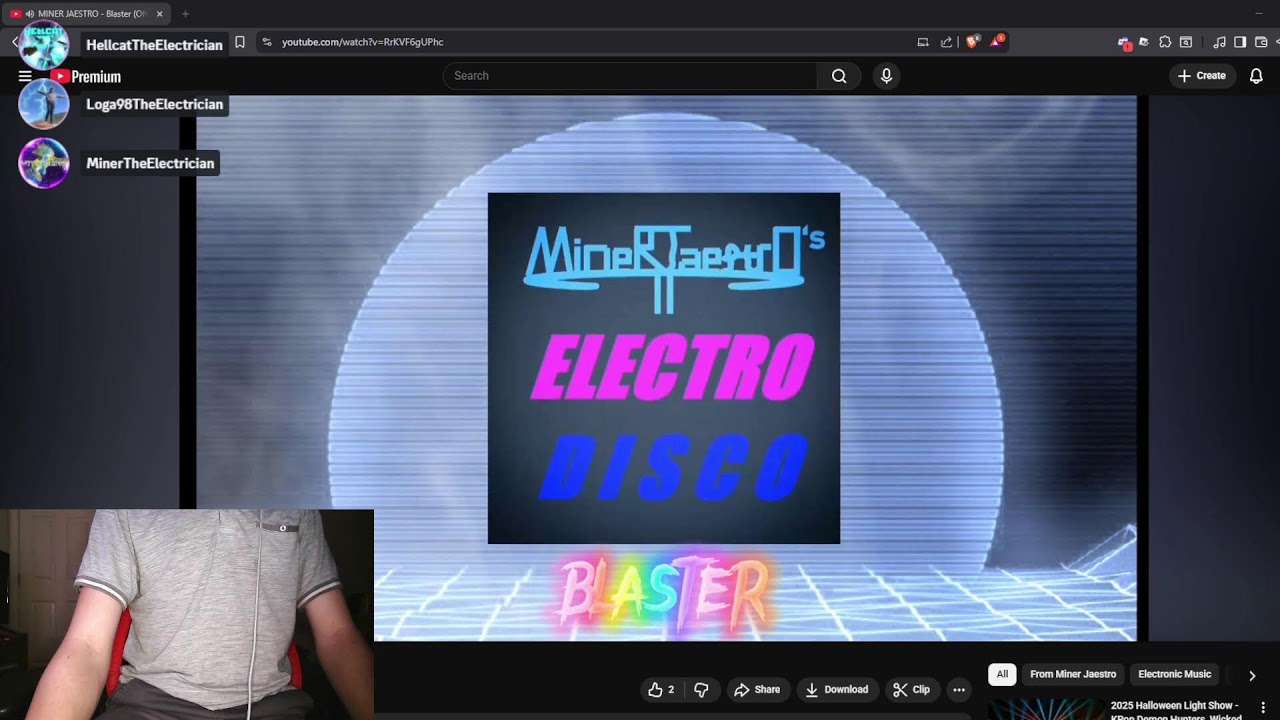Toggle the browser sidebar panel icon
Image resolution: width=1280 pixels, height=720 pixels.
coord(1240,42)
